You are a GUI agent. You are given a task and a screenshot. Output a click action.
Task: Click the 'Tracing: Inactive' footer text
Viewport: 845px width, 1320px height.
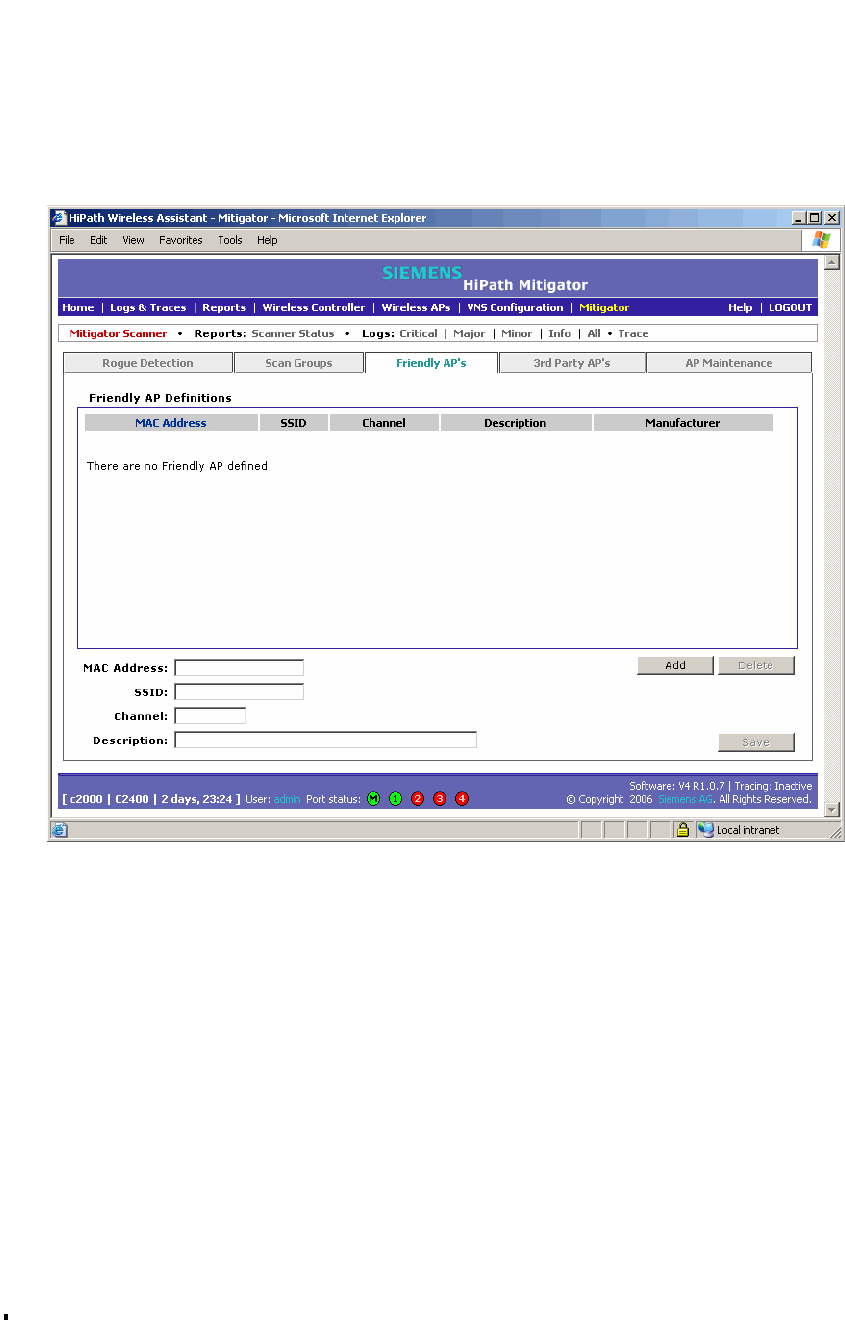coord(773,786)
